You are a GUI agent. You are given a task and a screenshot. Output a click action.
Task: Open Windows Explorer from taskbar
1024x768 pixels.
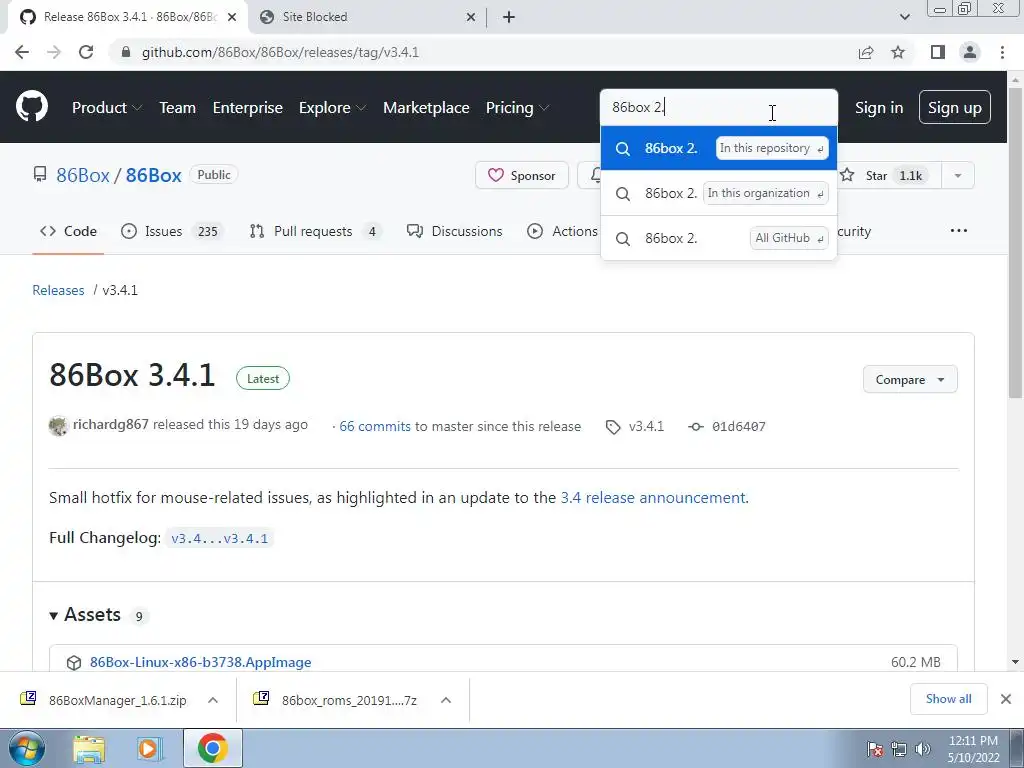click(89, 749)
